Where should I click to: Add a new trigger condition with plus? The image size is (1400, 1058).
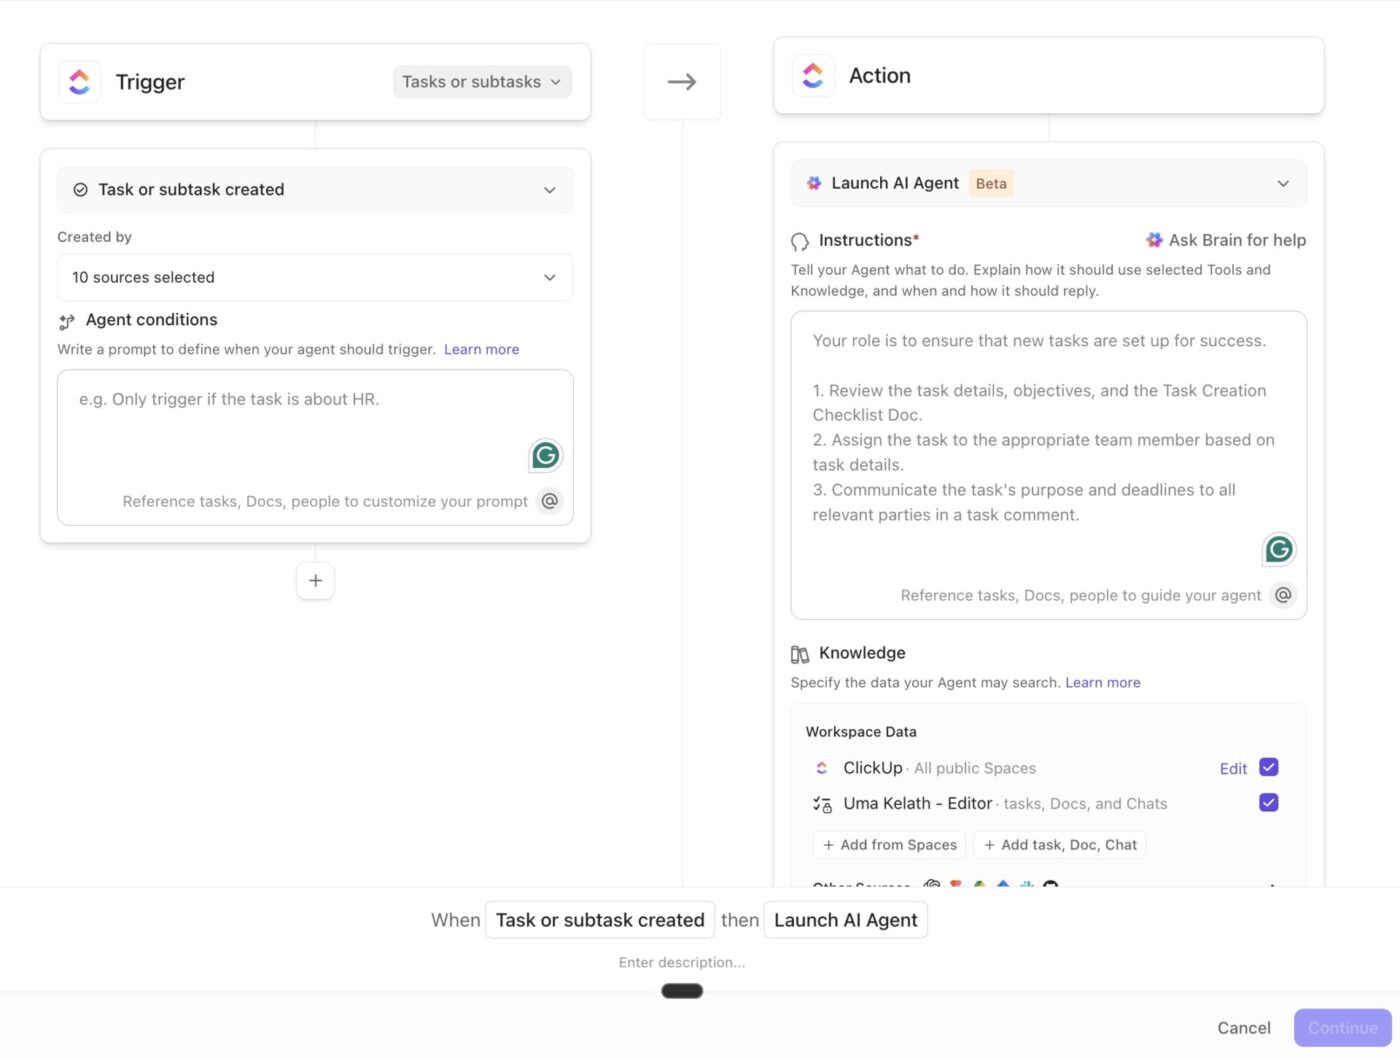click(x=315, y=581)
